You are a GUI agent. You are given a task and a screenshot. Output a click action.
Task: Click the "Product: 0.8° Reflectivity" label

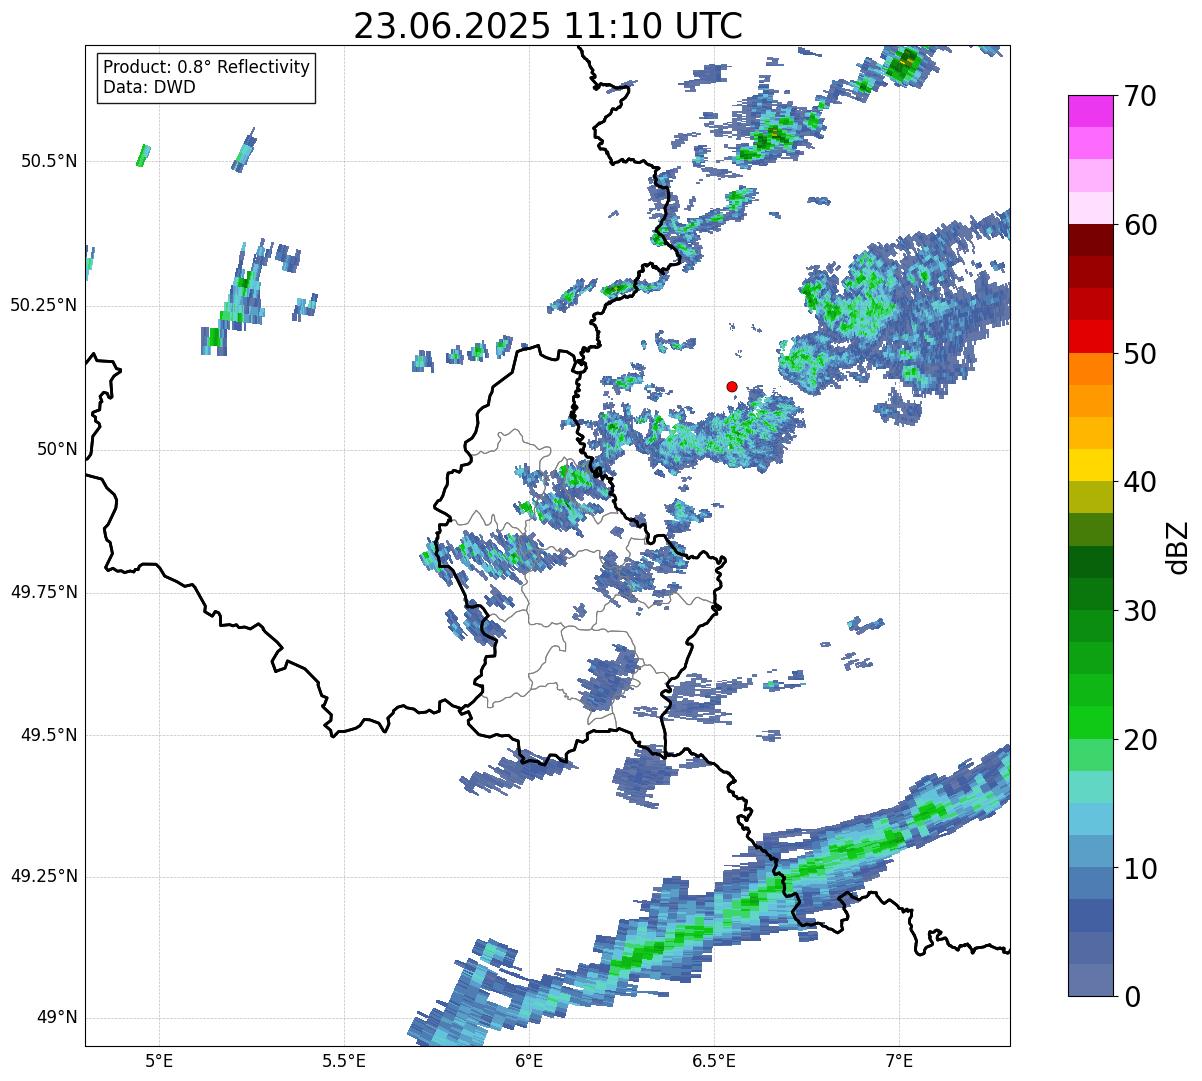(x=207, y=67)
